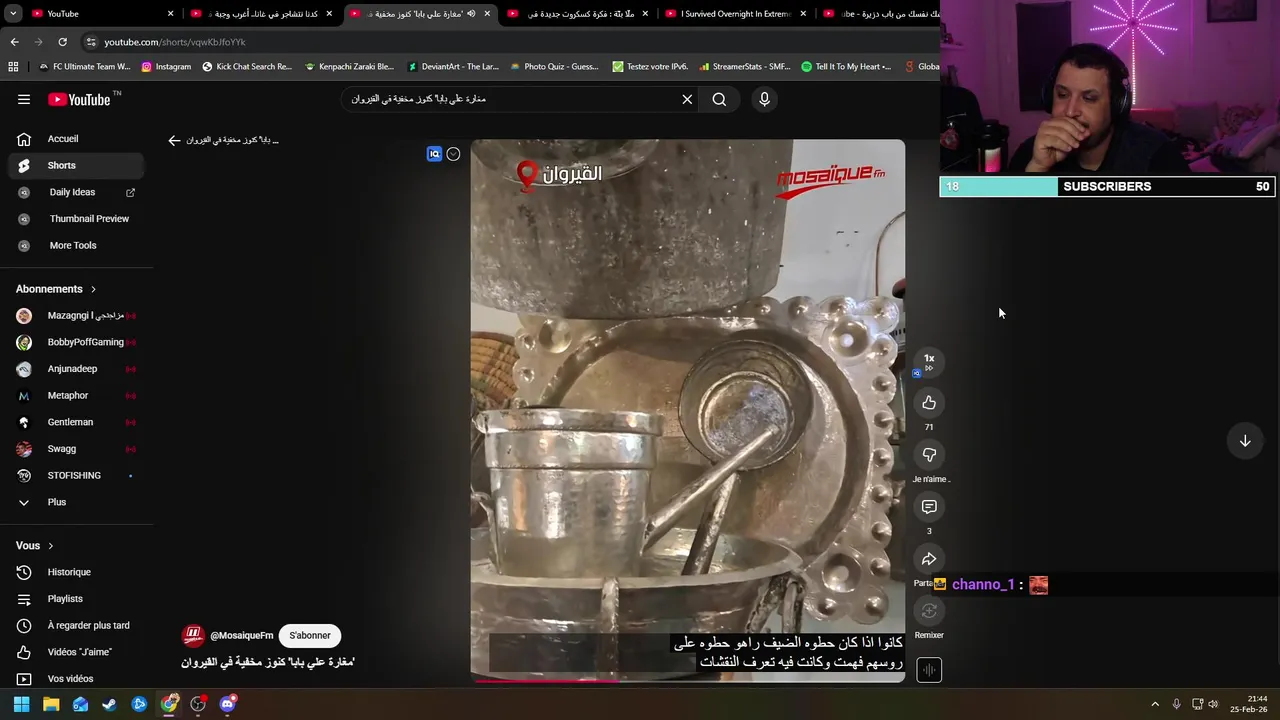Open the Instagram bookmark
The height and width of the screenshot is (720, 1280).
(166, 67)
